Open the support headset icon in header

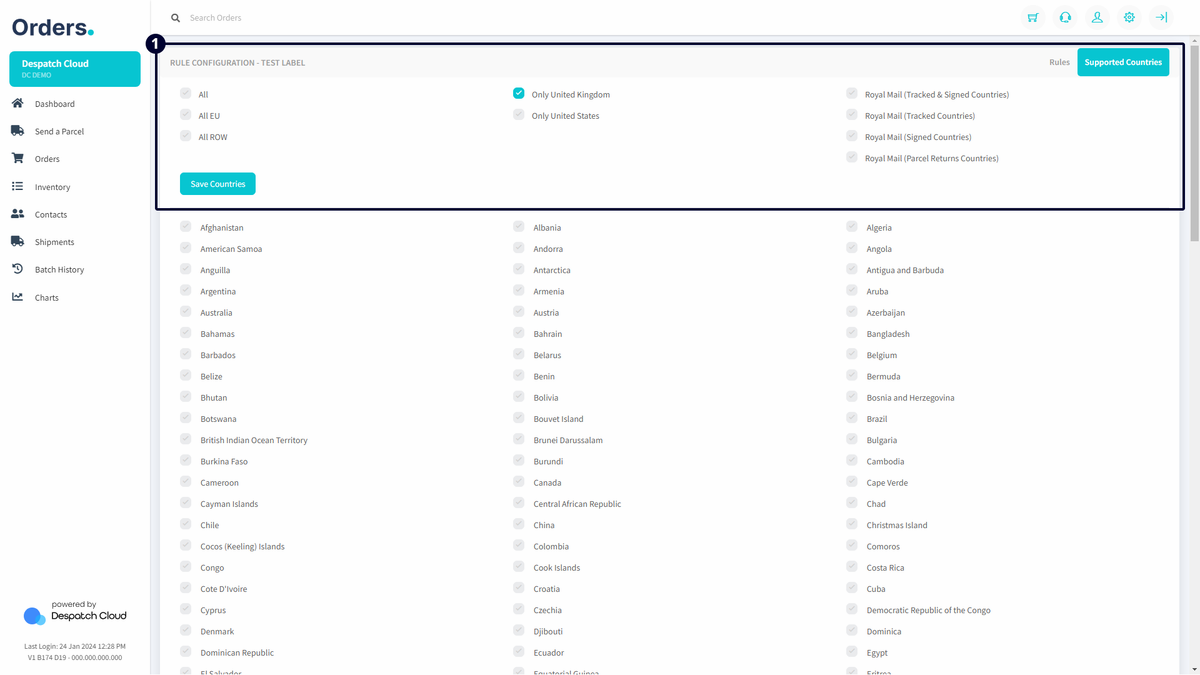[1065, 17]
